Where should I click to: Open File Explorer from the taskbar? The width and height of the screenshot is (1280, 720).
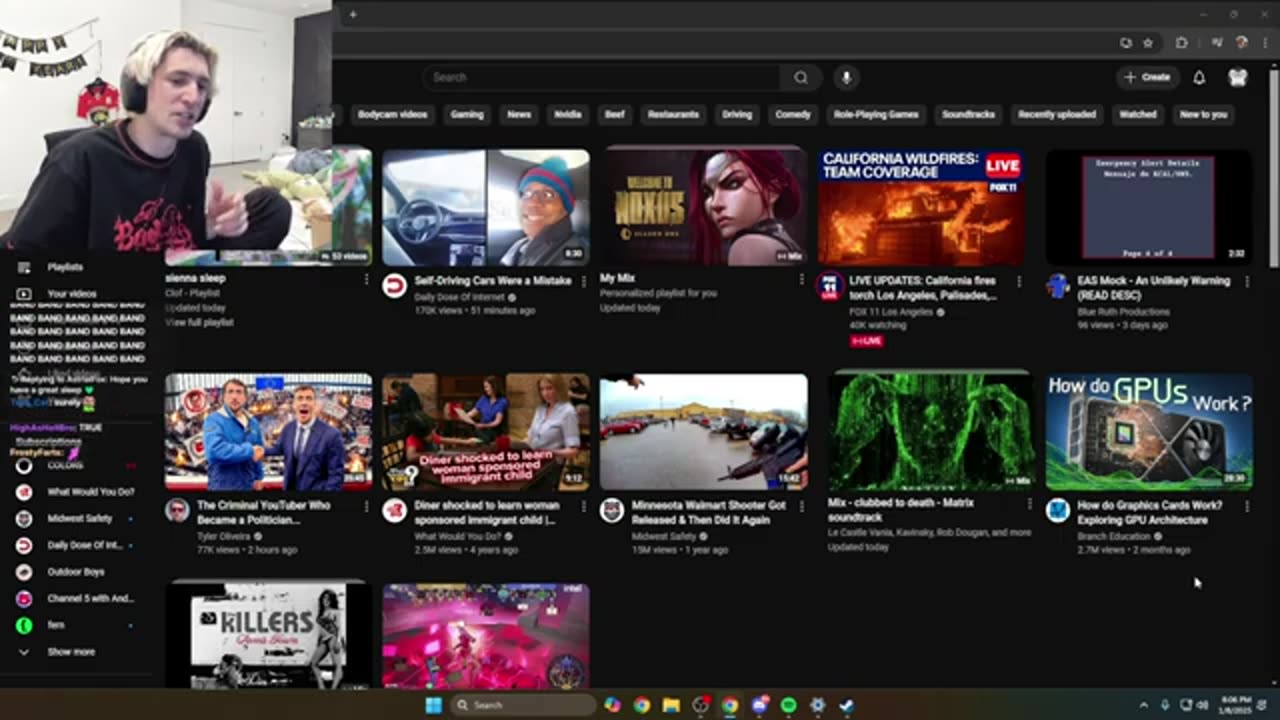pos(671,705)
